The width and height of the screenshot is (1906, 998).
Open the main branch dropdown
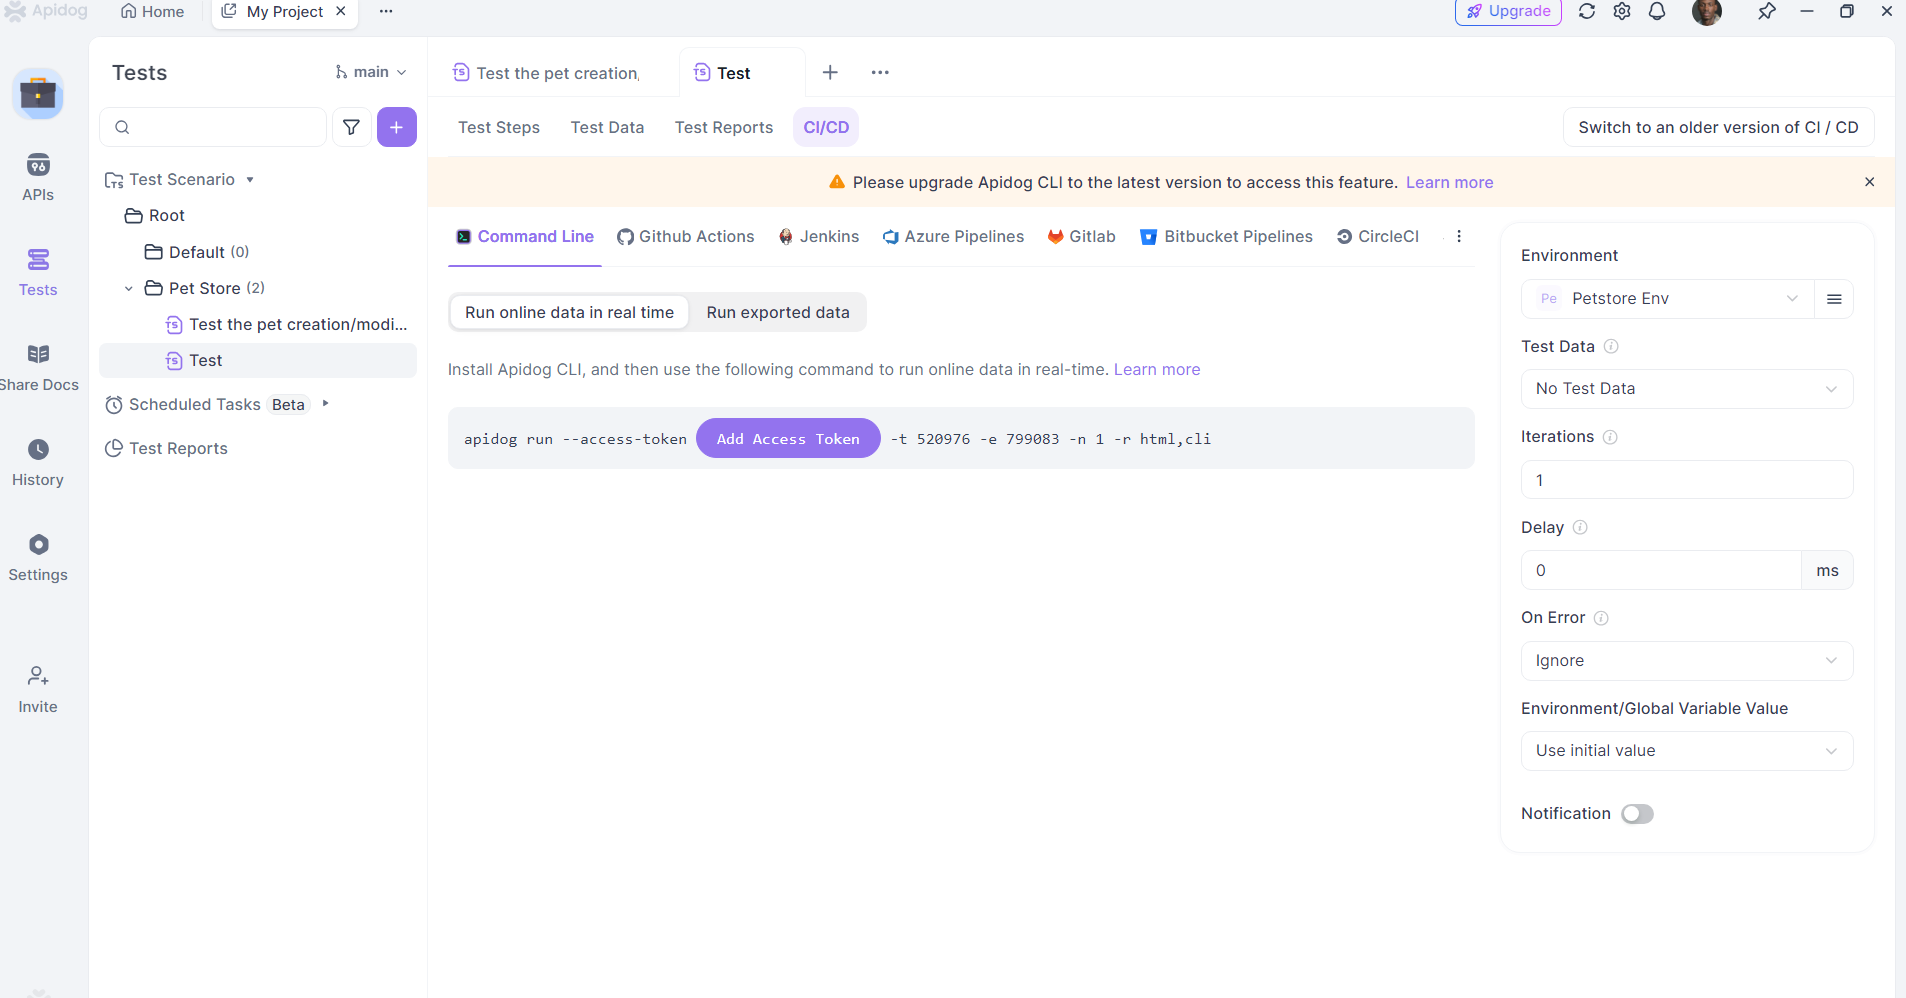[371, 72]
